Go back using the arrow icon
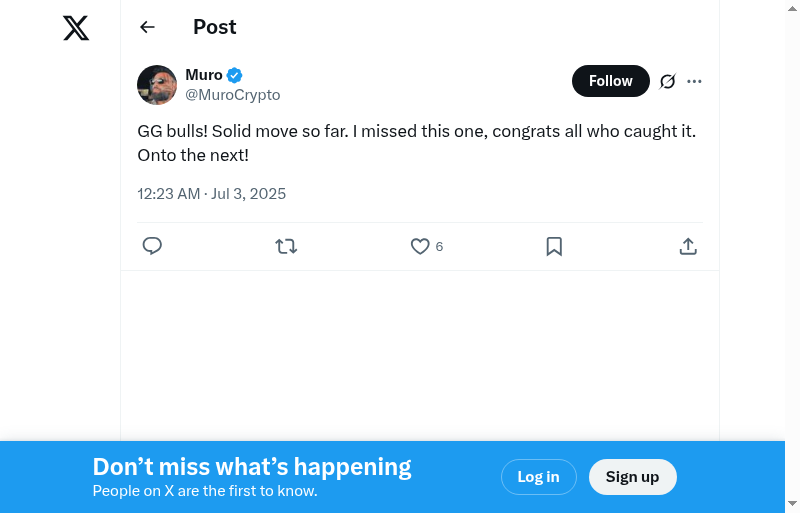This screenshot has height=513, width=800. [147, 27]
